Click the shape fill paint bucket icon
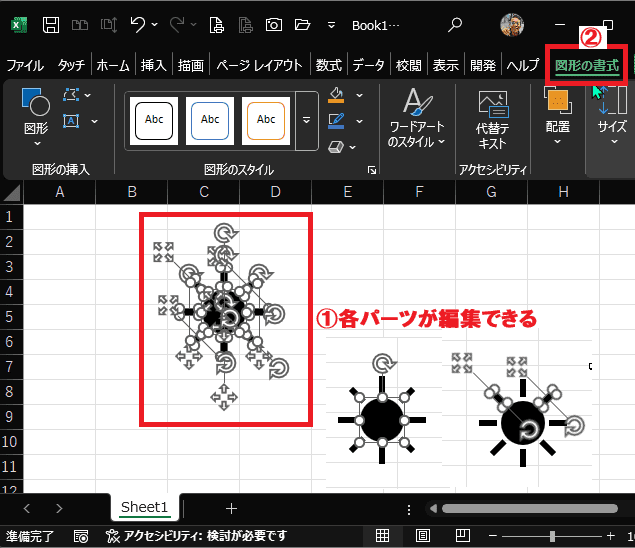Screen dimensions: 635x548 (336, 95)
